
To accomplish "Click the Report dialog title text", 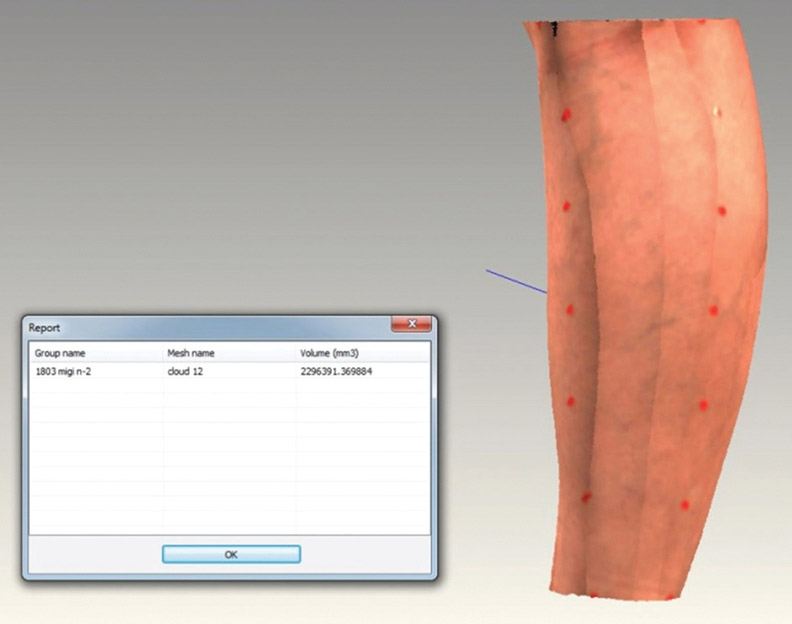I will tap(44, 328).
